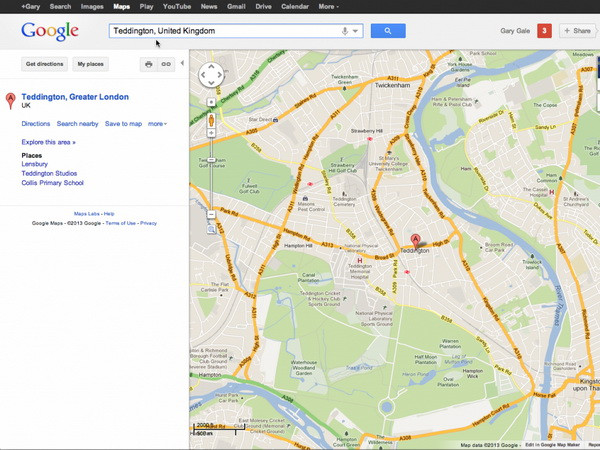The height and width of the screenshot is (450, 600).
Task: Click the Cassel Hospital H icon
Action: pos(551,192)
